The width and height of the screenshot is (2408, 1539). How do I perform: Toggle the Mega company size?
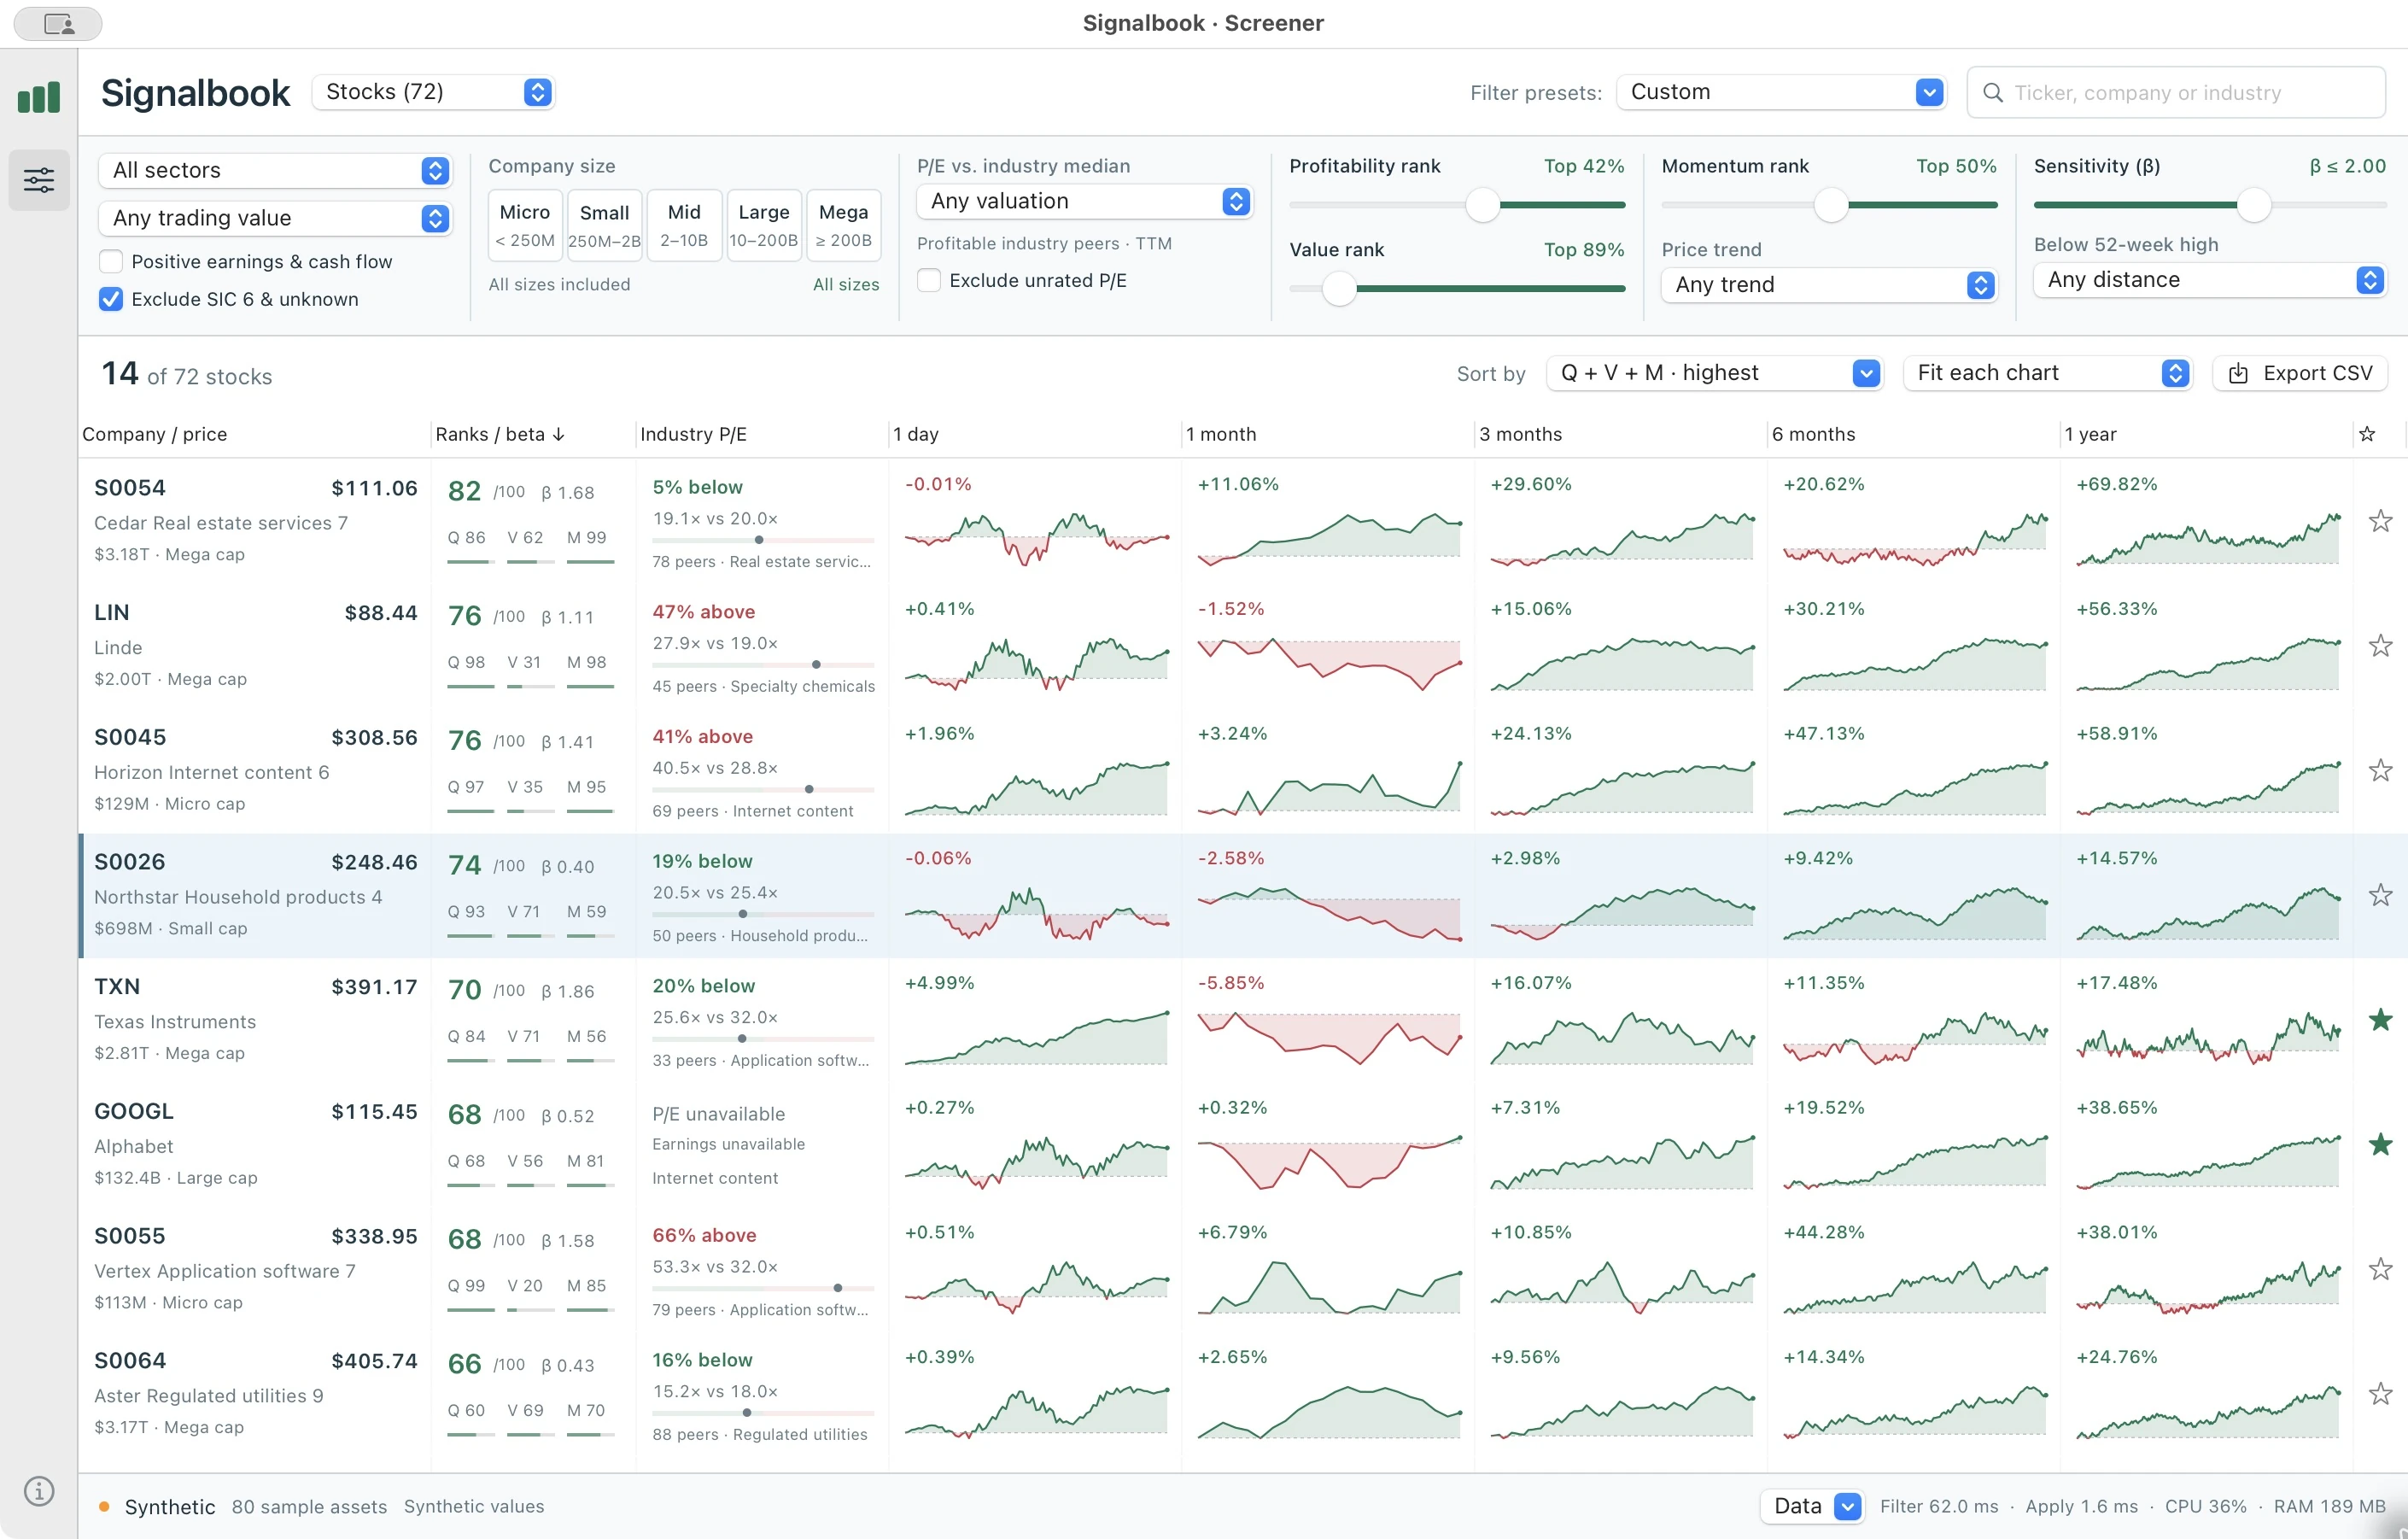[x=844, y=225]
